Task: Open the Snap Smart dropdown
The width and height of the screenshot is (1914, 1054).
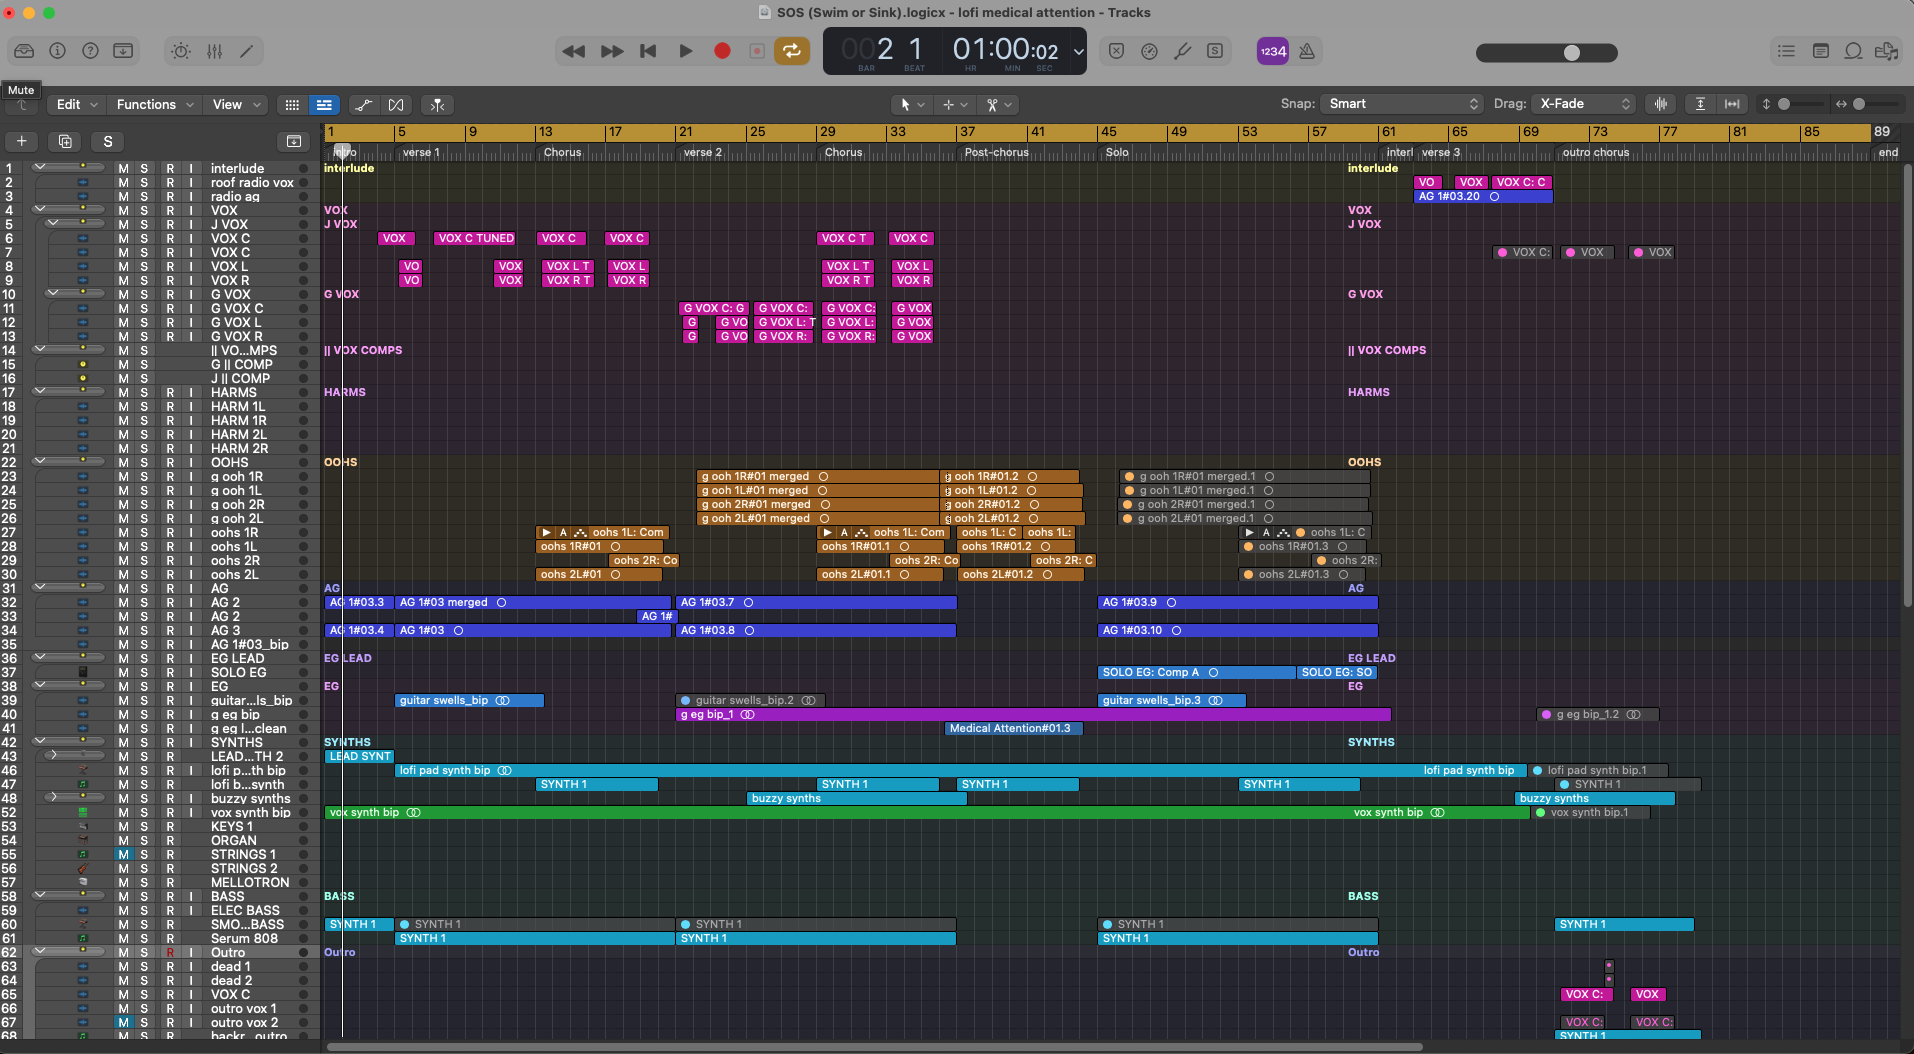Action: pyautogui.click(x=1402, y=104)
